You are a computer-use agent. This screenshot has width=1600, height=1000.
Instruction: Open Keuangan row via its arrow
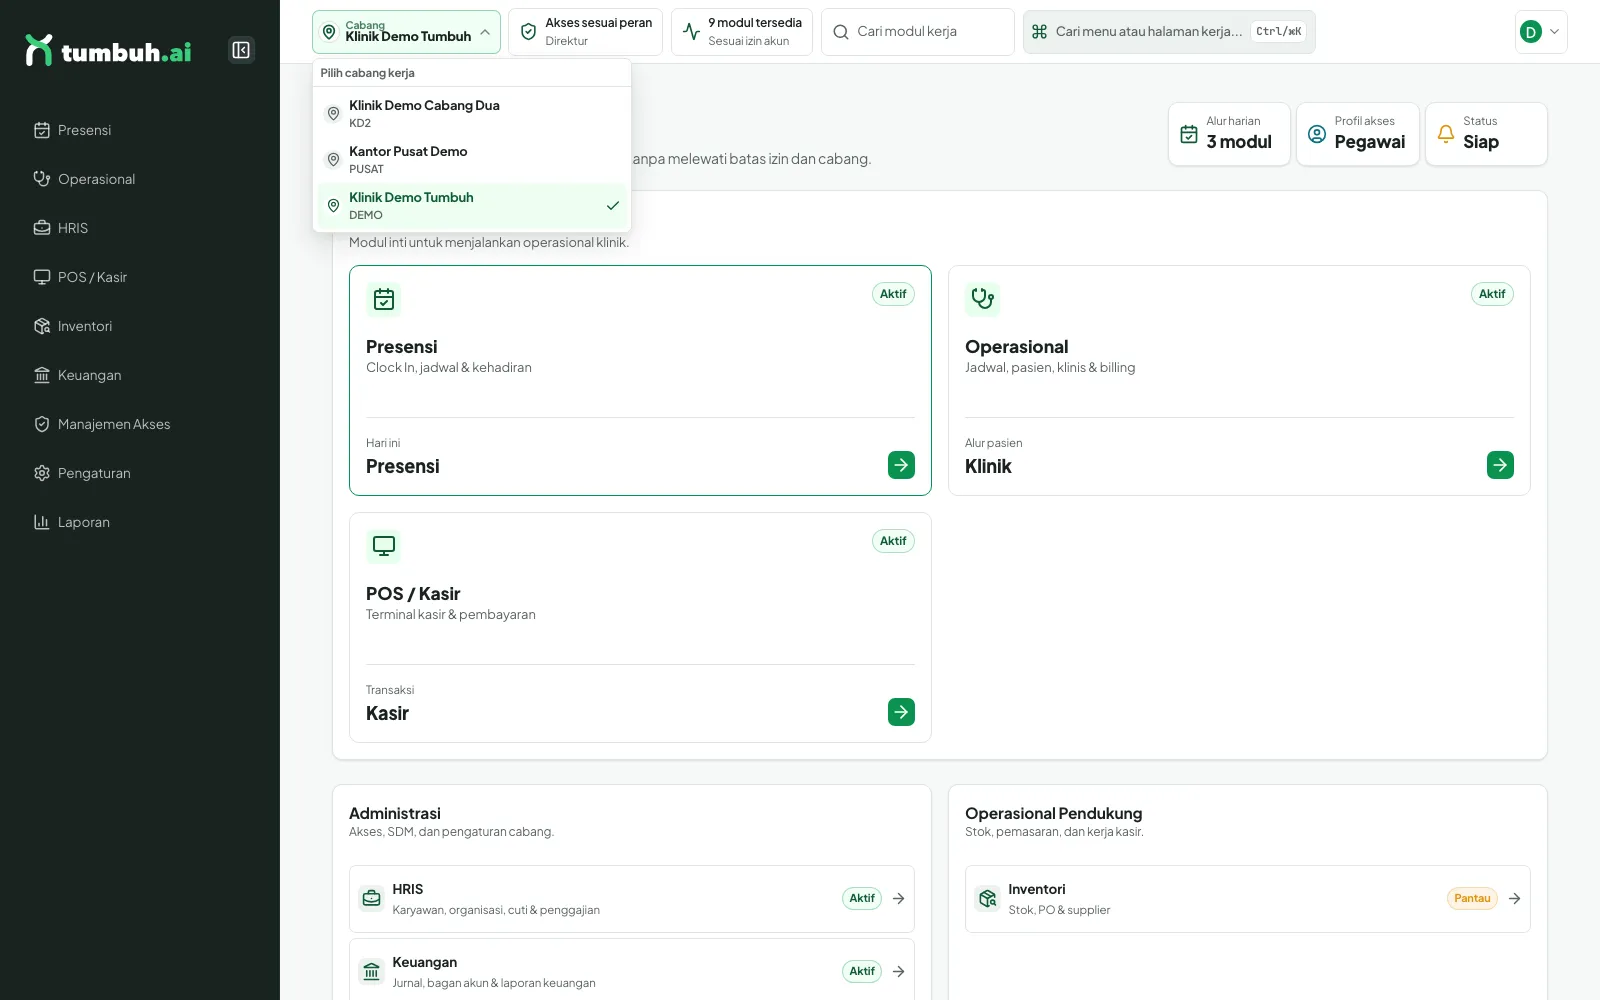pos(898,971)
